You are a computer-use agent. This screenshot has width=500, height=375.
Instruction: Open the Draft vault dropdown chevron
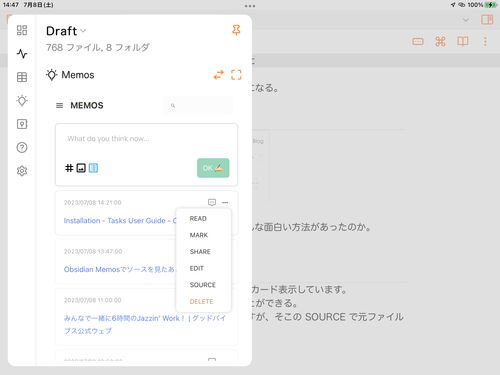click(x=83, y=31)
